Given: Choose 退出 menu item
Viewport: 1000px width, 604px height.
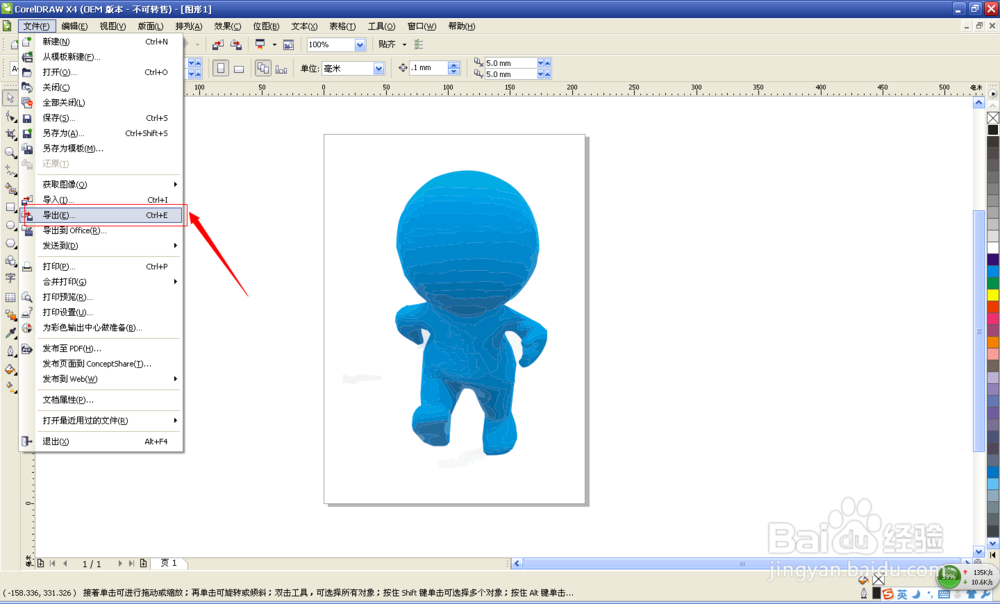Looking at the screenshot, I should (x=102, y=441).
